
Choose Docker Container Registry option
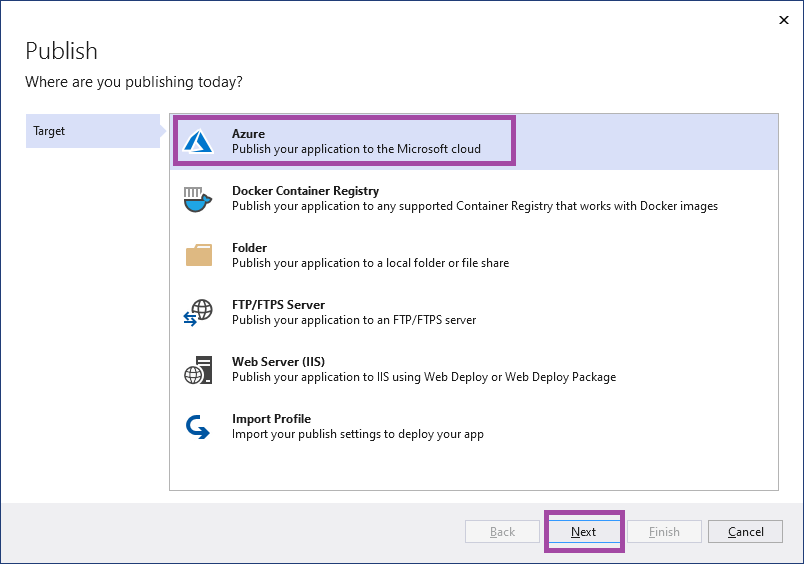305,190
